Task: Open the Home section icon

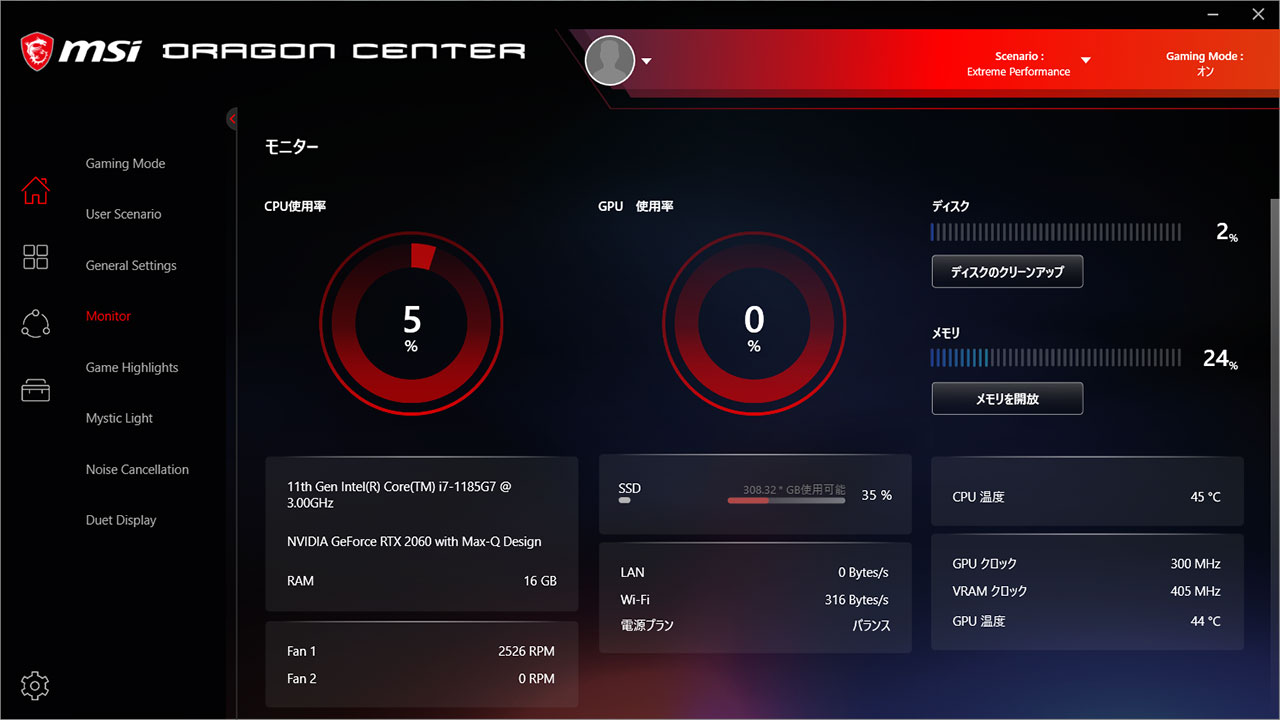Action: point(35,190)
